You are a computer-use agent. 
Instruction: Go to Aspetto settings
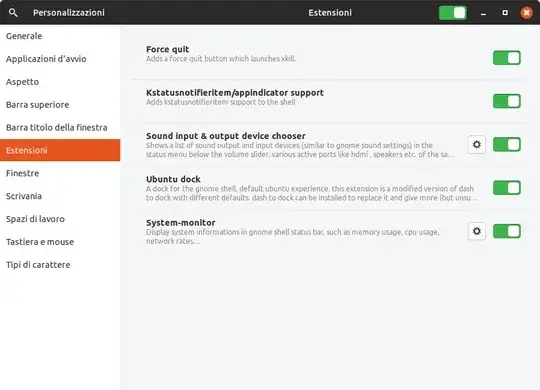coord(60,82)
